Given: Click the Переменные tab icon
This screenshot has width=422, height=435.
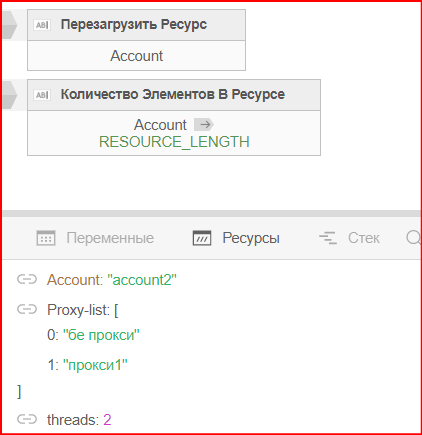Looking at the screenshot, I should click(46, 238).
